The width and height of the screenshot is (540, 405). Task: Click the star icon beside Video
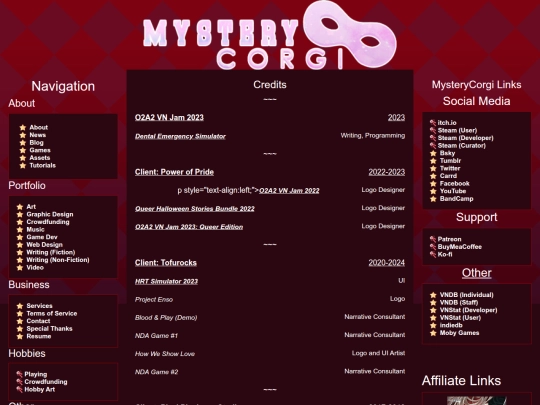[x=20, y=268]
